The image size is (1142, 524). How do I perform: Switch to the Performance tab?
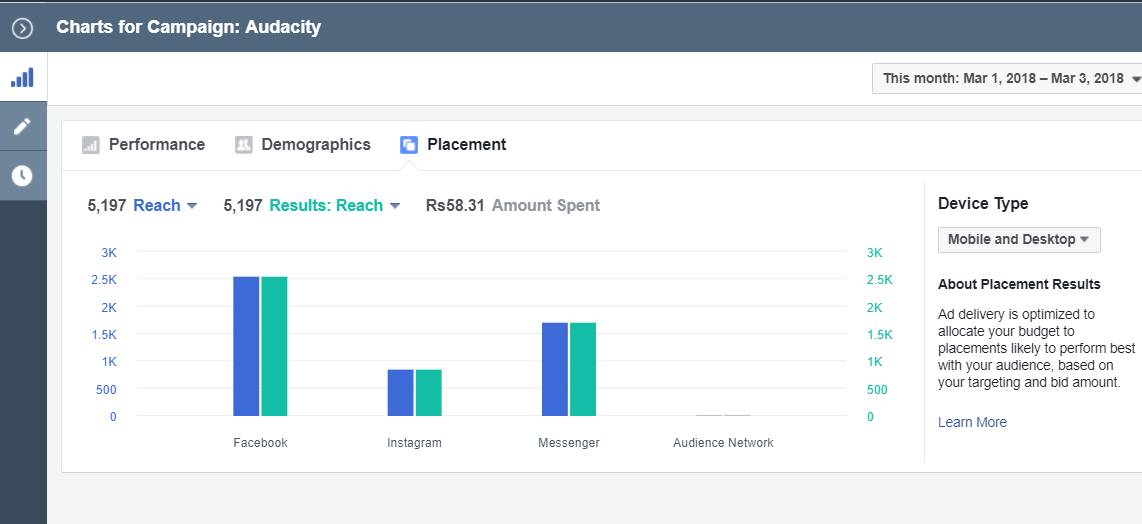tap(156, 145)
